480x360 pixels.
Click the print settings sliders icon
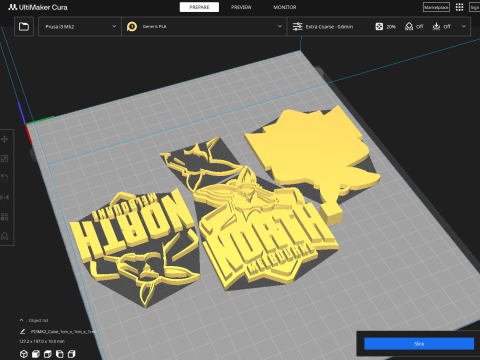[x=297, y=26]
